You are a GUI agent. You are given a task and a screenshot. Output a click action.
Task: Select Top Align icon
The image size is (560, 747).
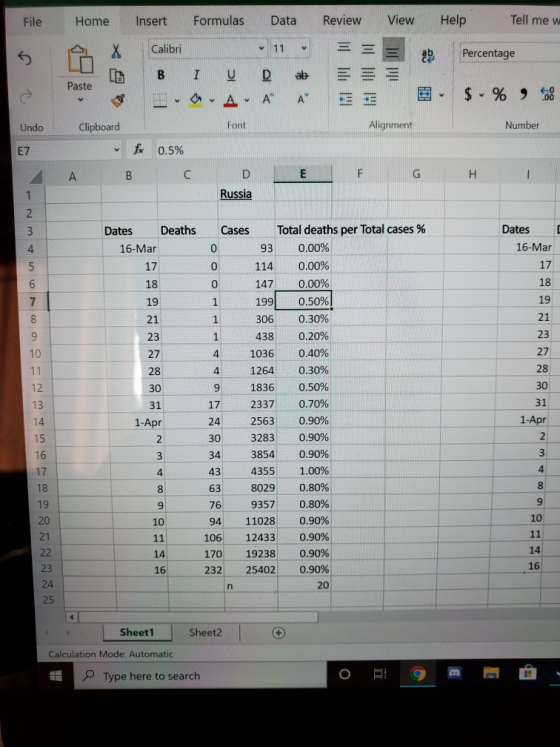(344, 47)
